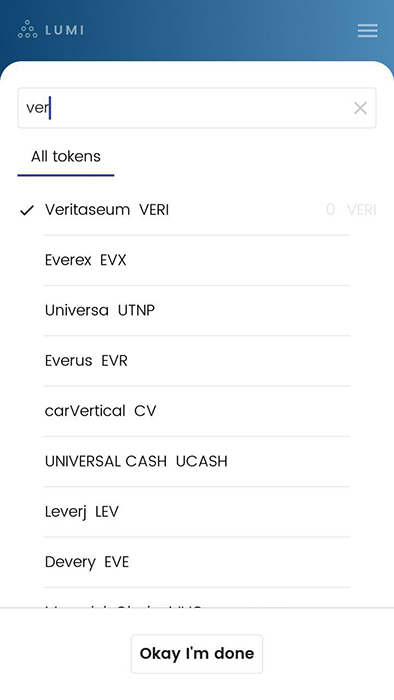Add the Leverj LEV token
This screenshot has height=700, width=394.
coord(197,512)
